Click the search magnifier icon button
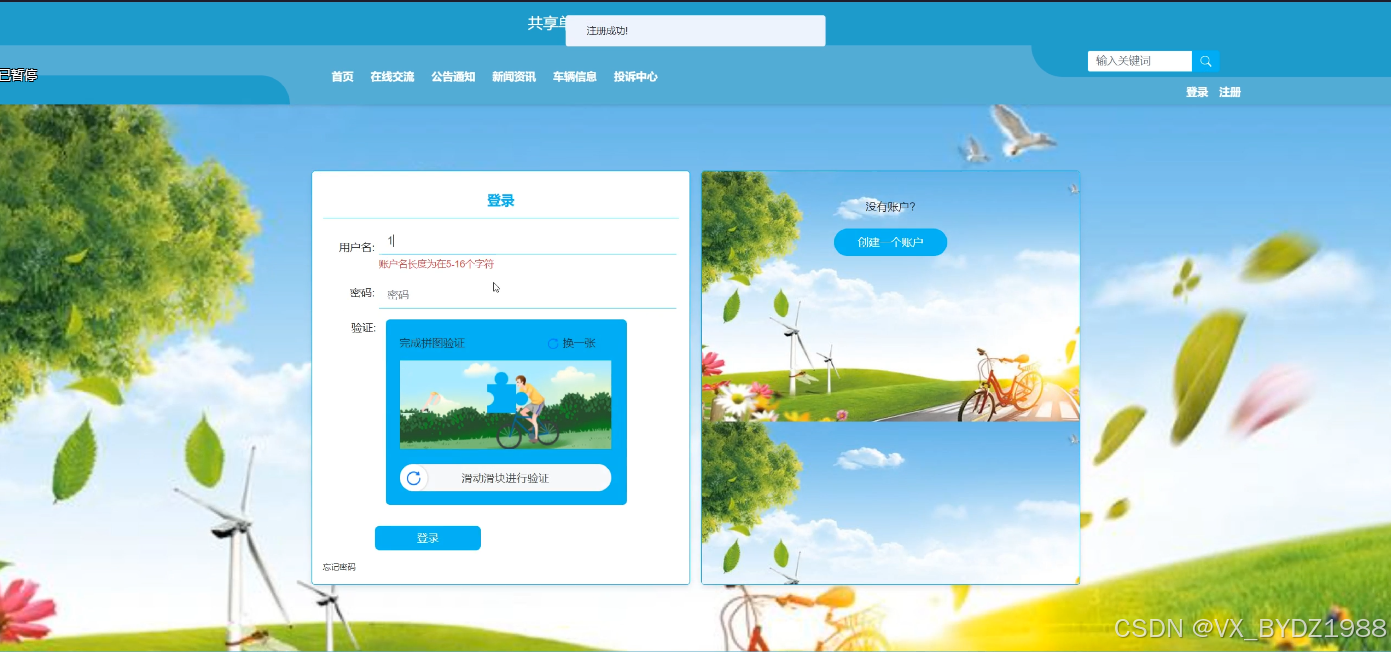The width and height of the screenshot is (1391, 652). pos(1205,61)
